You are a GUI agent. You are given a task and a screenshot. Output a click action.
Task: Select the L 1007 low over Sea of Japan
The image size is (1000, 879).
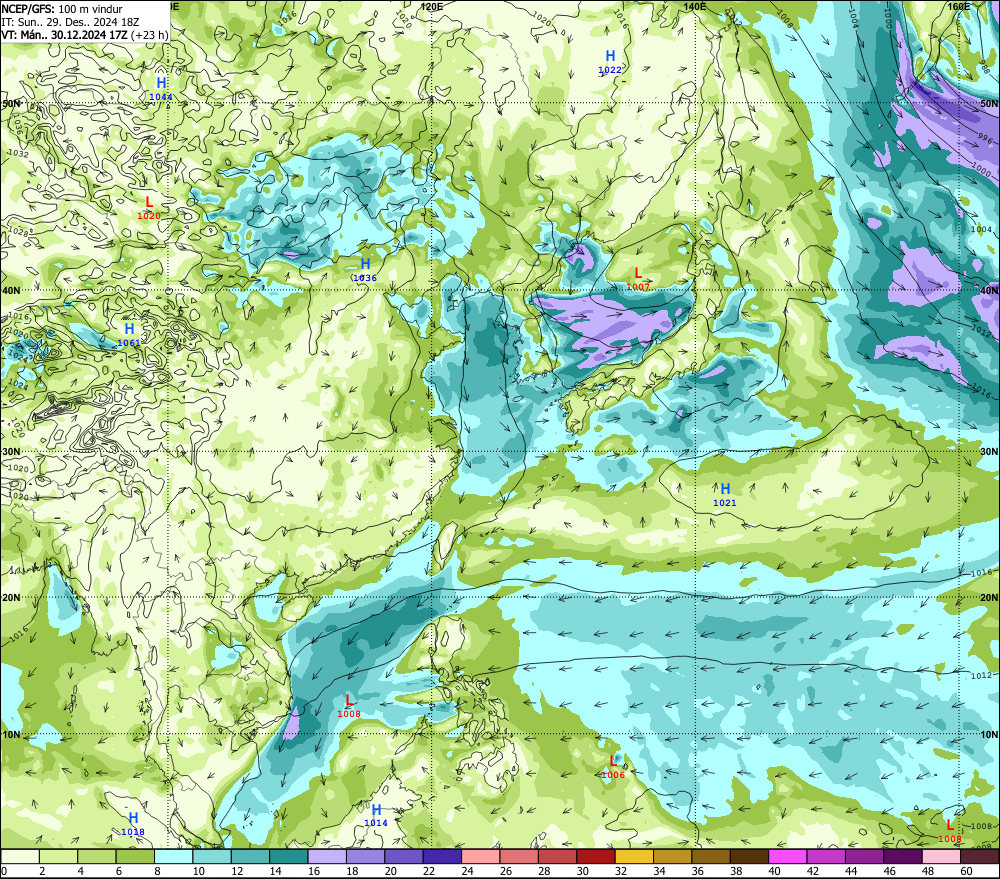pyautogui.click(x=638, y=279)
